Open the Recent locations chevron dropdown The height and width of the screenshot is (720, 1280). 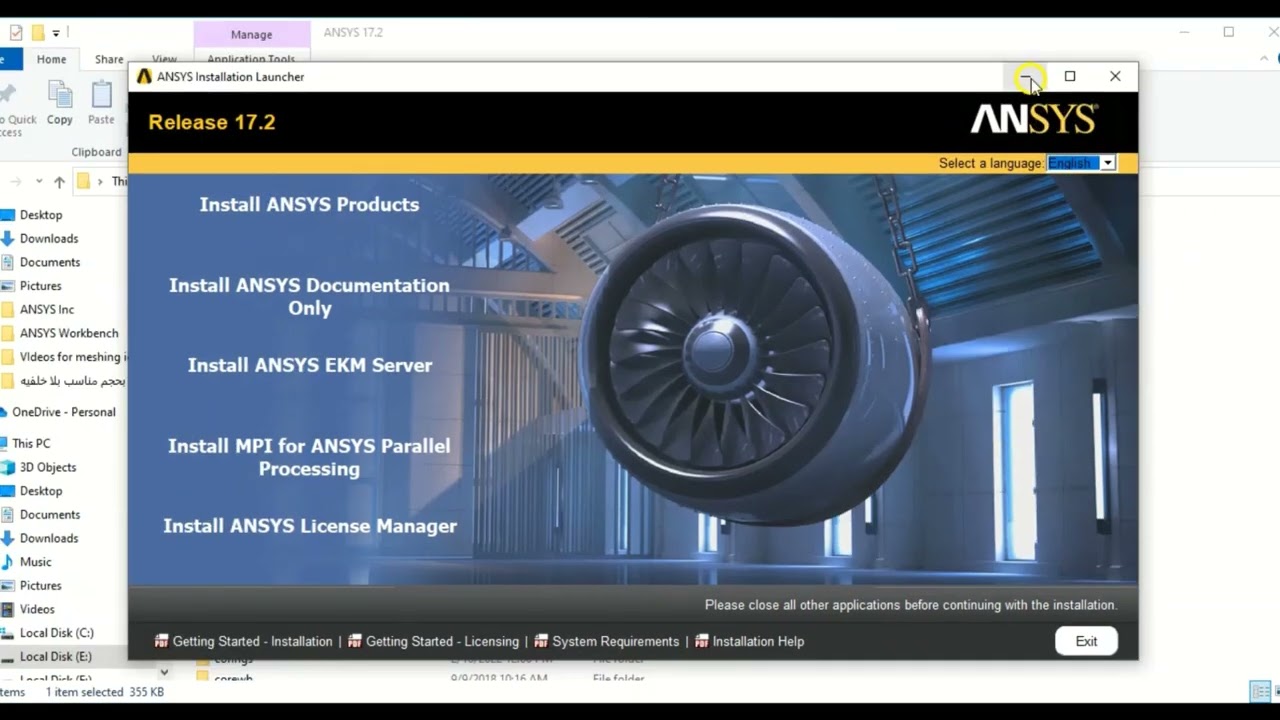pyautogui.click(x=39, y=182)
